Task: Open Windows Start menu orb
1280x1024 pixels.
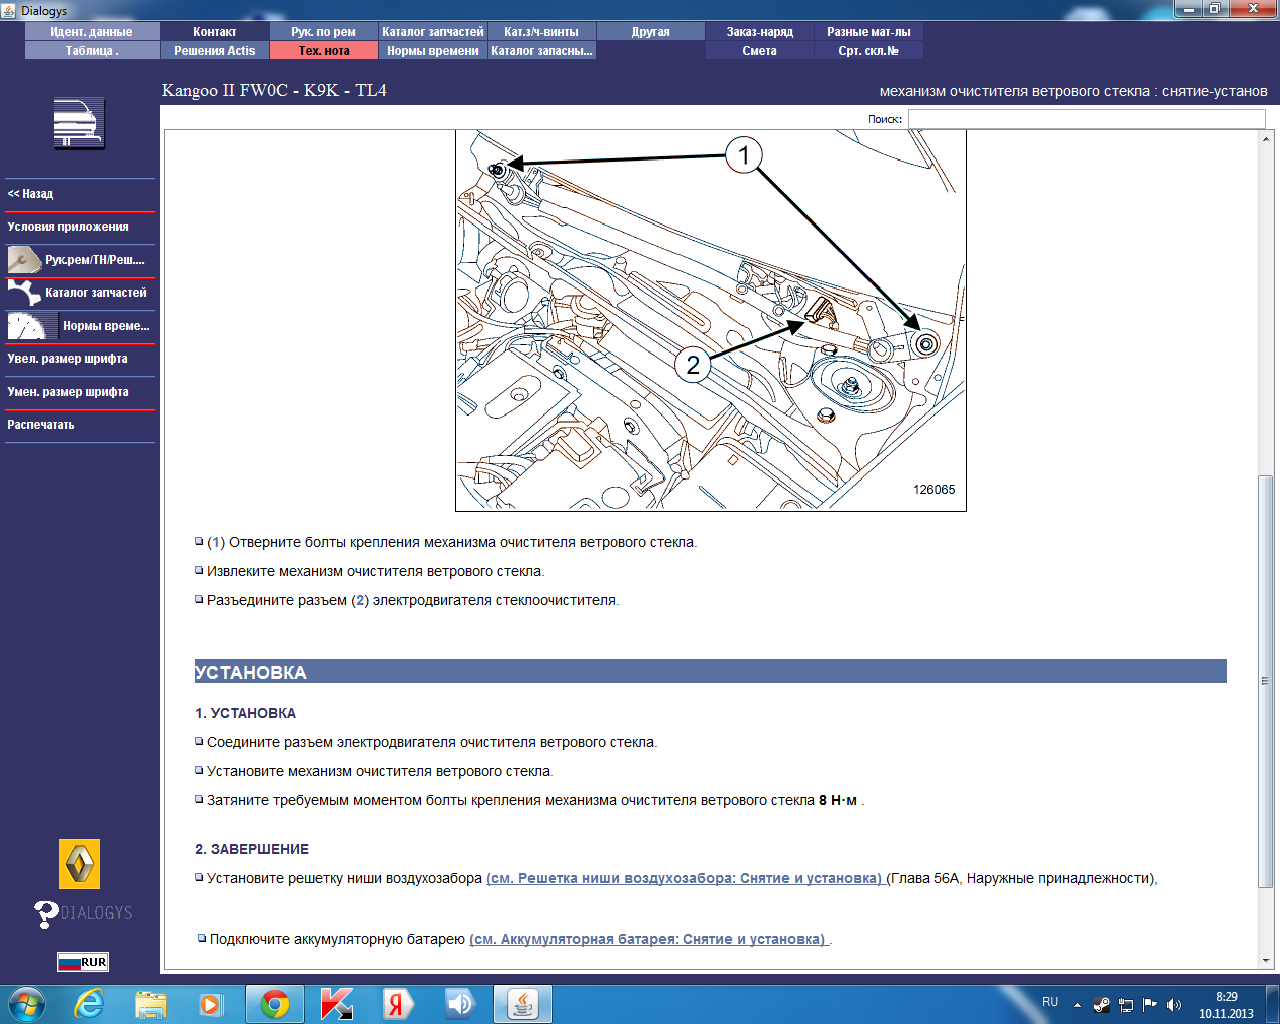Action: (27, 1004)
